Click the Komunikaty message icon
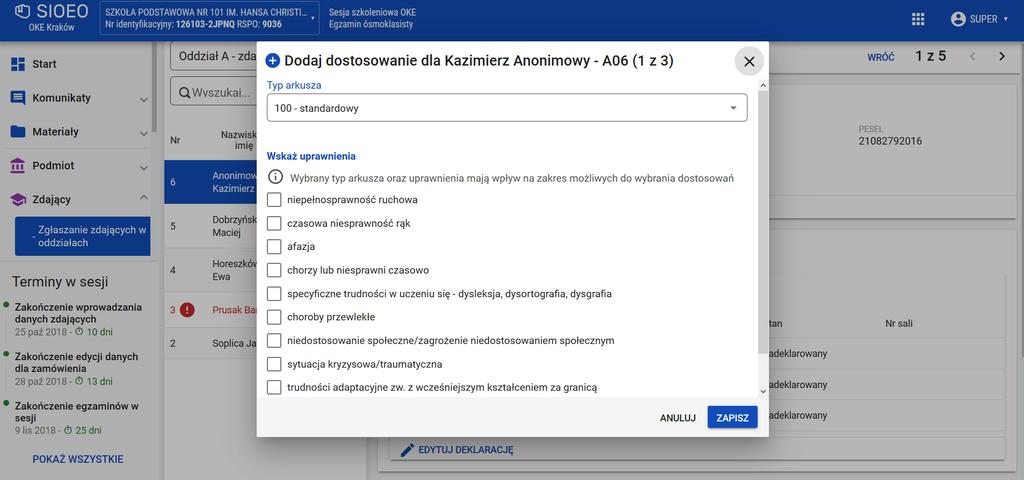Viewport: 1024px width, 480px height. click(18, 98)
